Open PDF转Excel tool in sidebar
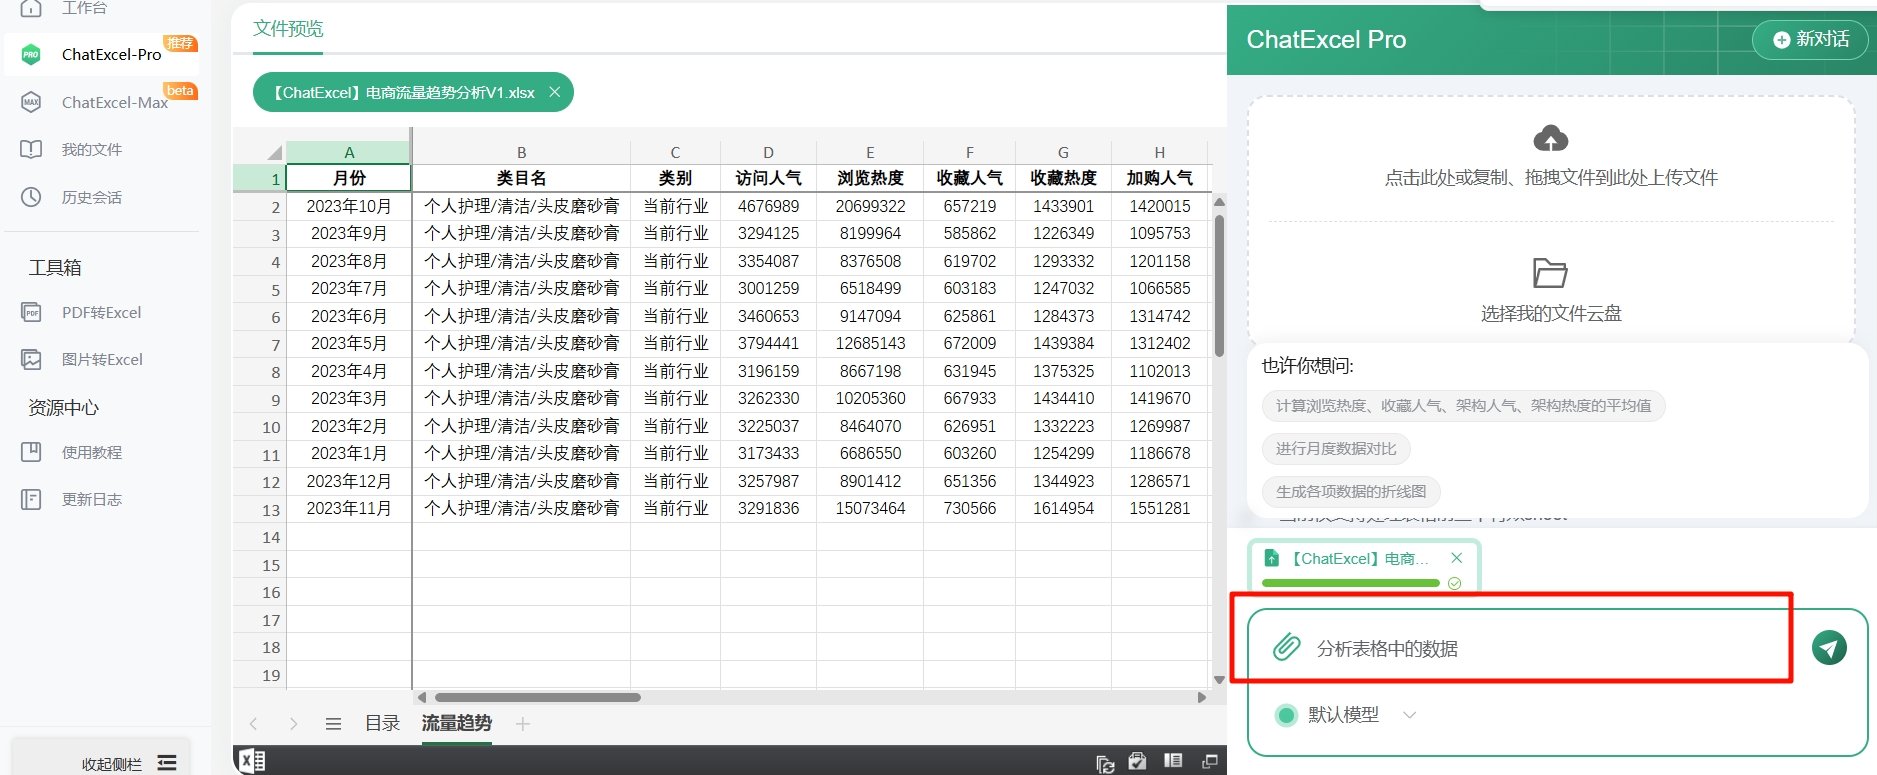 (x=101, y=312)
